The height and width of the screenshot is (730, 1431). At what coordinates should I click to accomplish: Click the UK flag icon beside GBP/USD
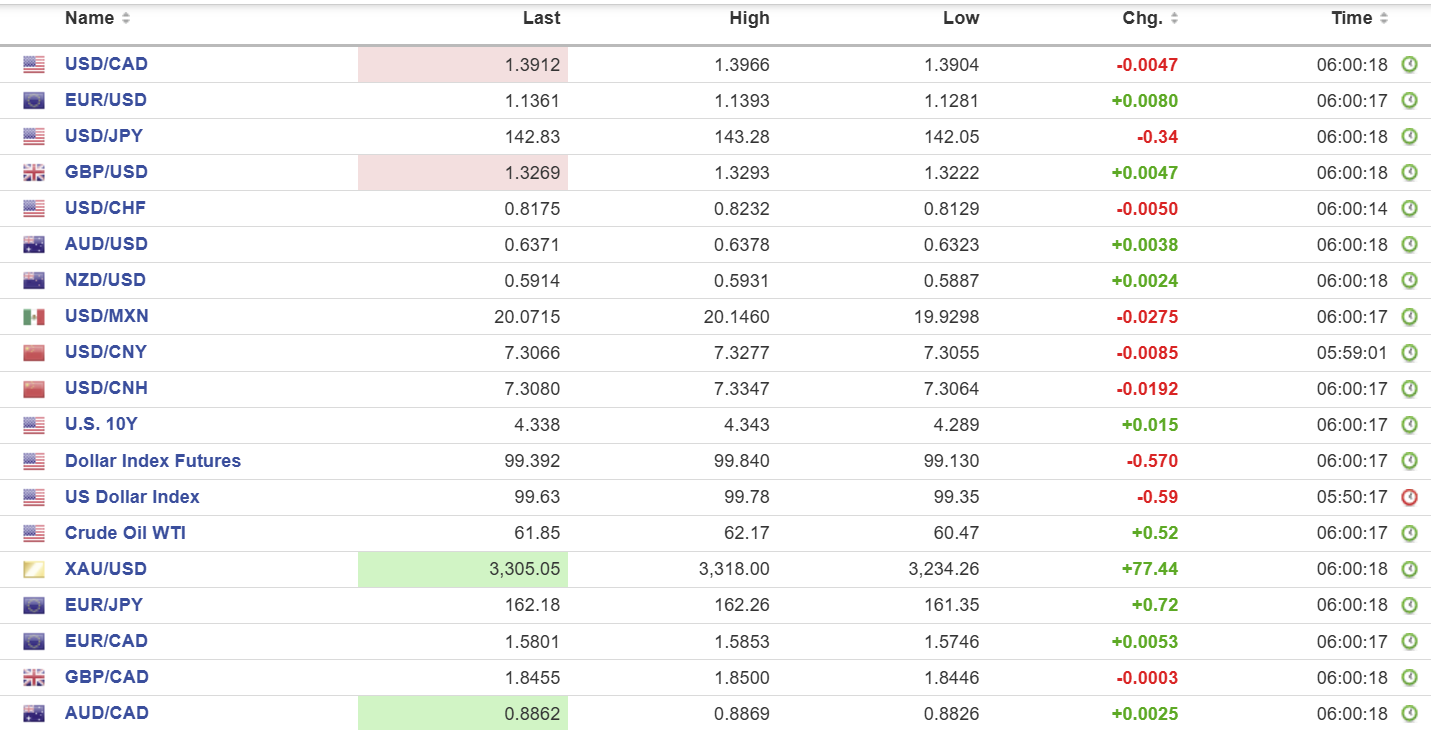pyautogui.click(x=34, y=173)
